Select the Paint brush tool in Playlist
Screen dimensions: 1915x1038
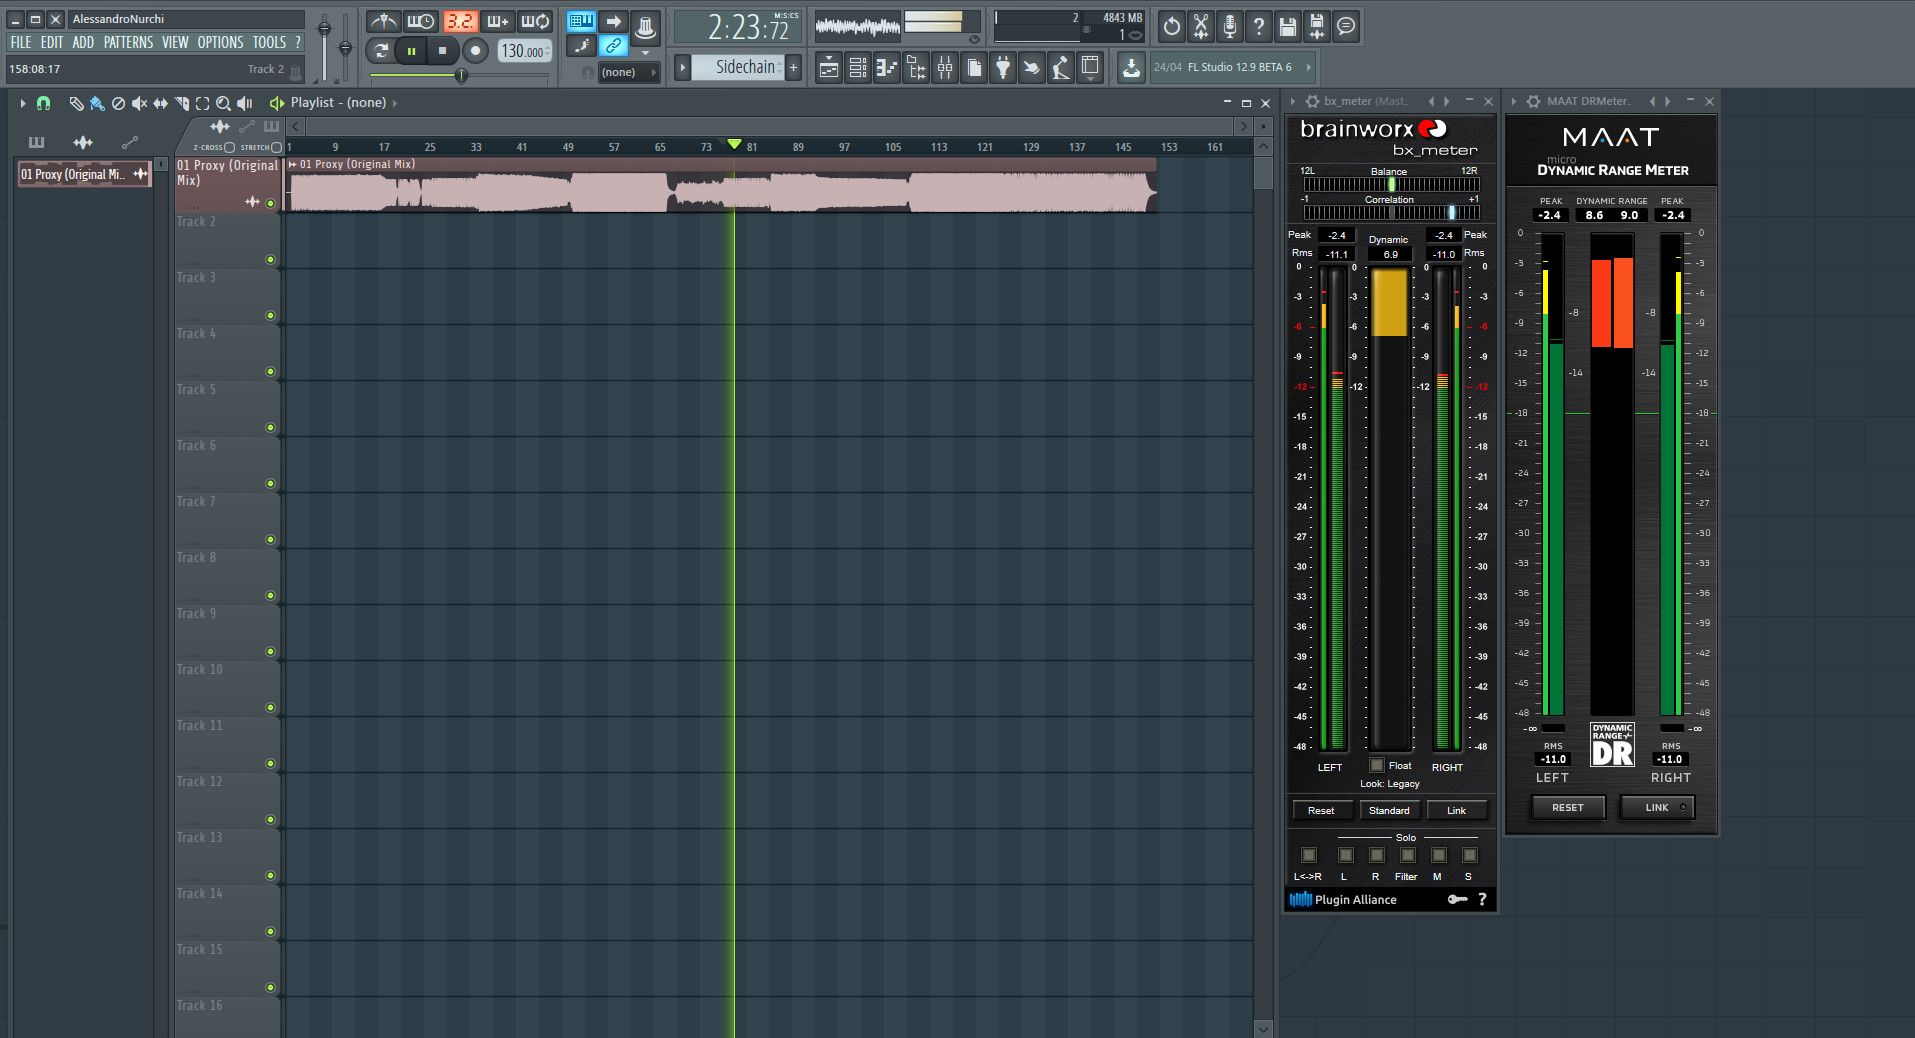coord(97,103)
